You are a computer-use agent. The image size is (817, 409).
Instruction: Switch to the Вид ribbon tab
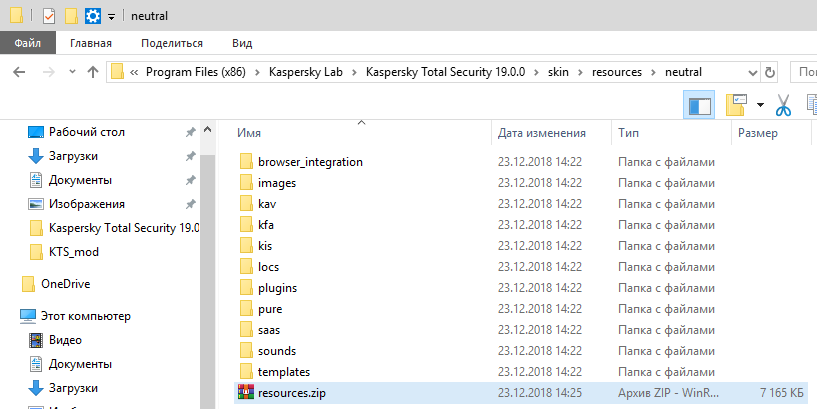(x=241, y=43)
